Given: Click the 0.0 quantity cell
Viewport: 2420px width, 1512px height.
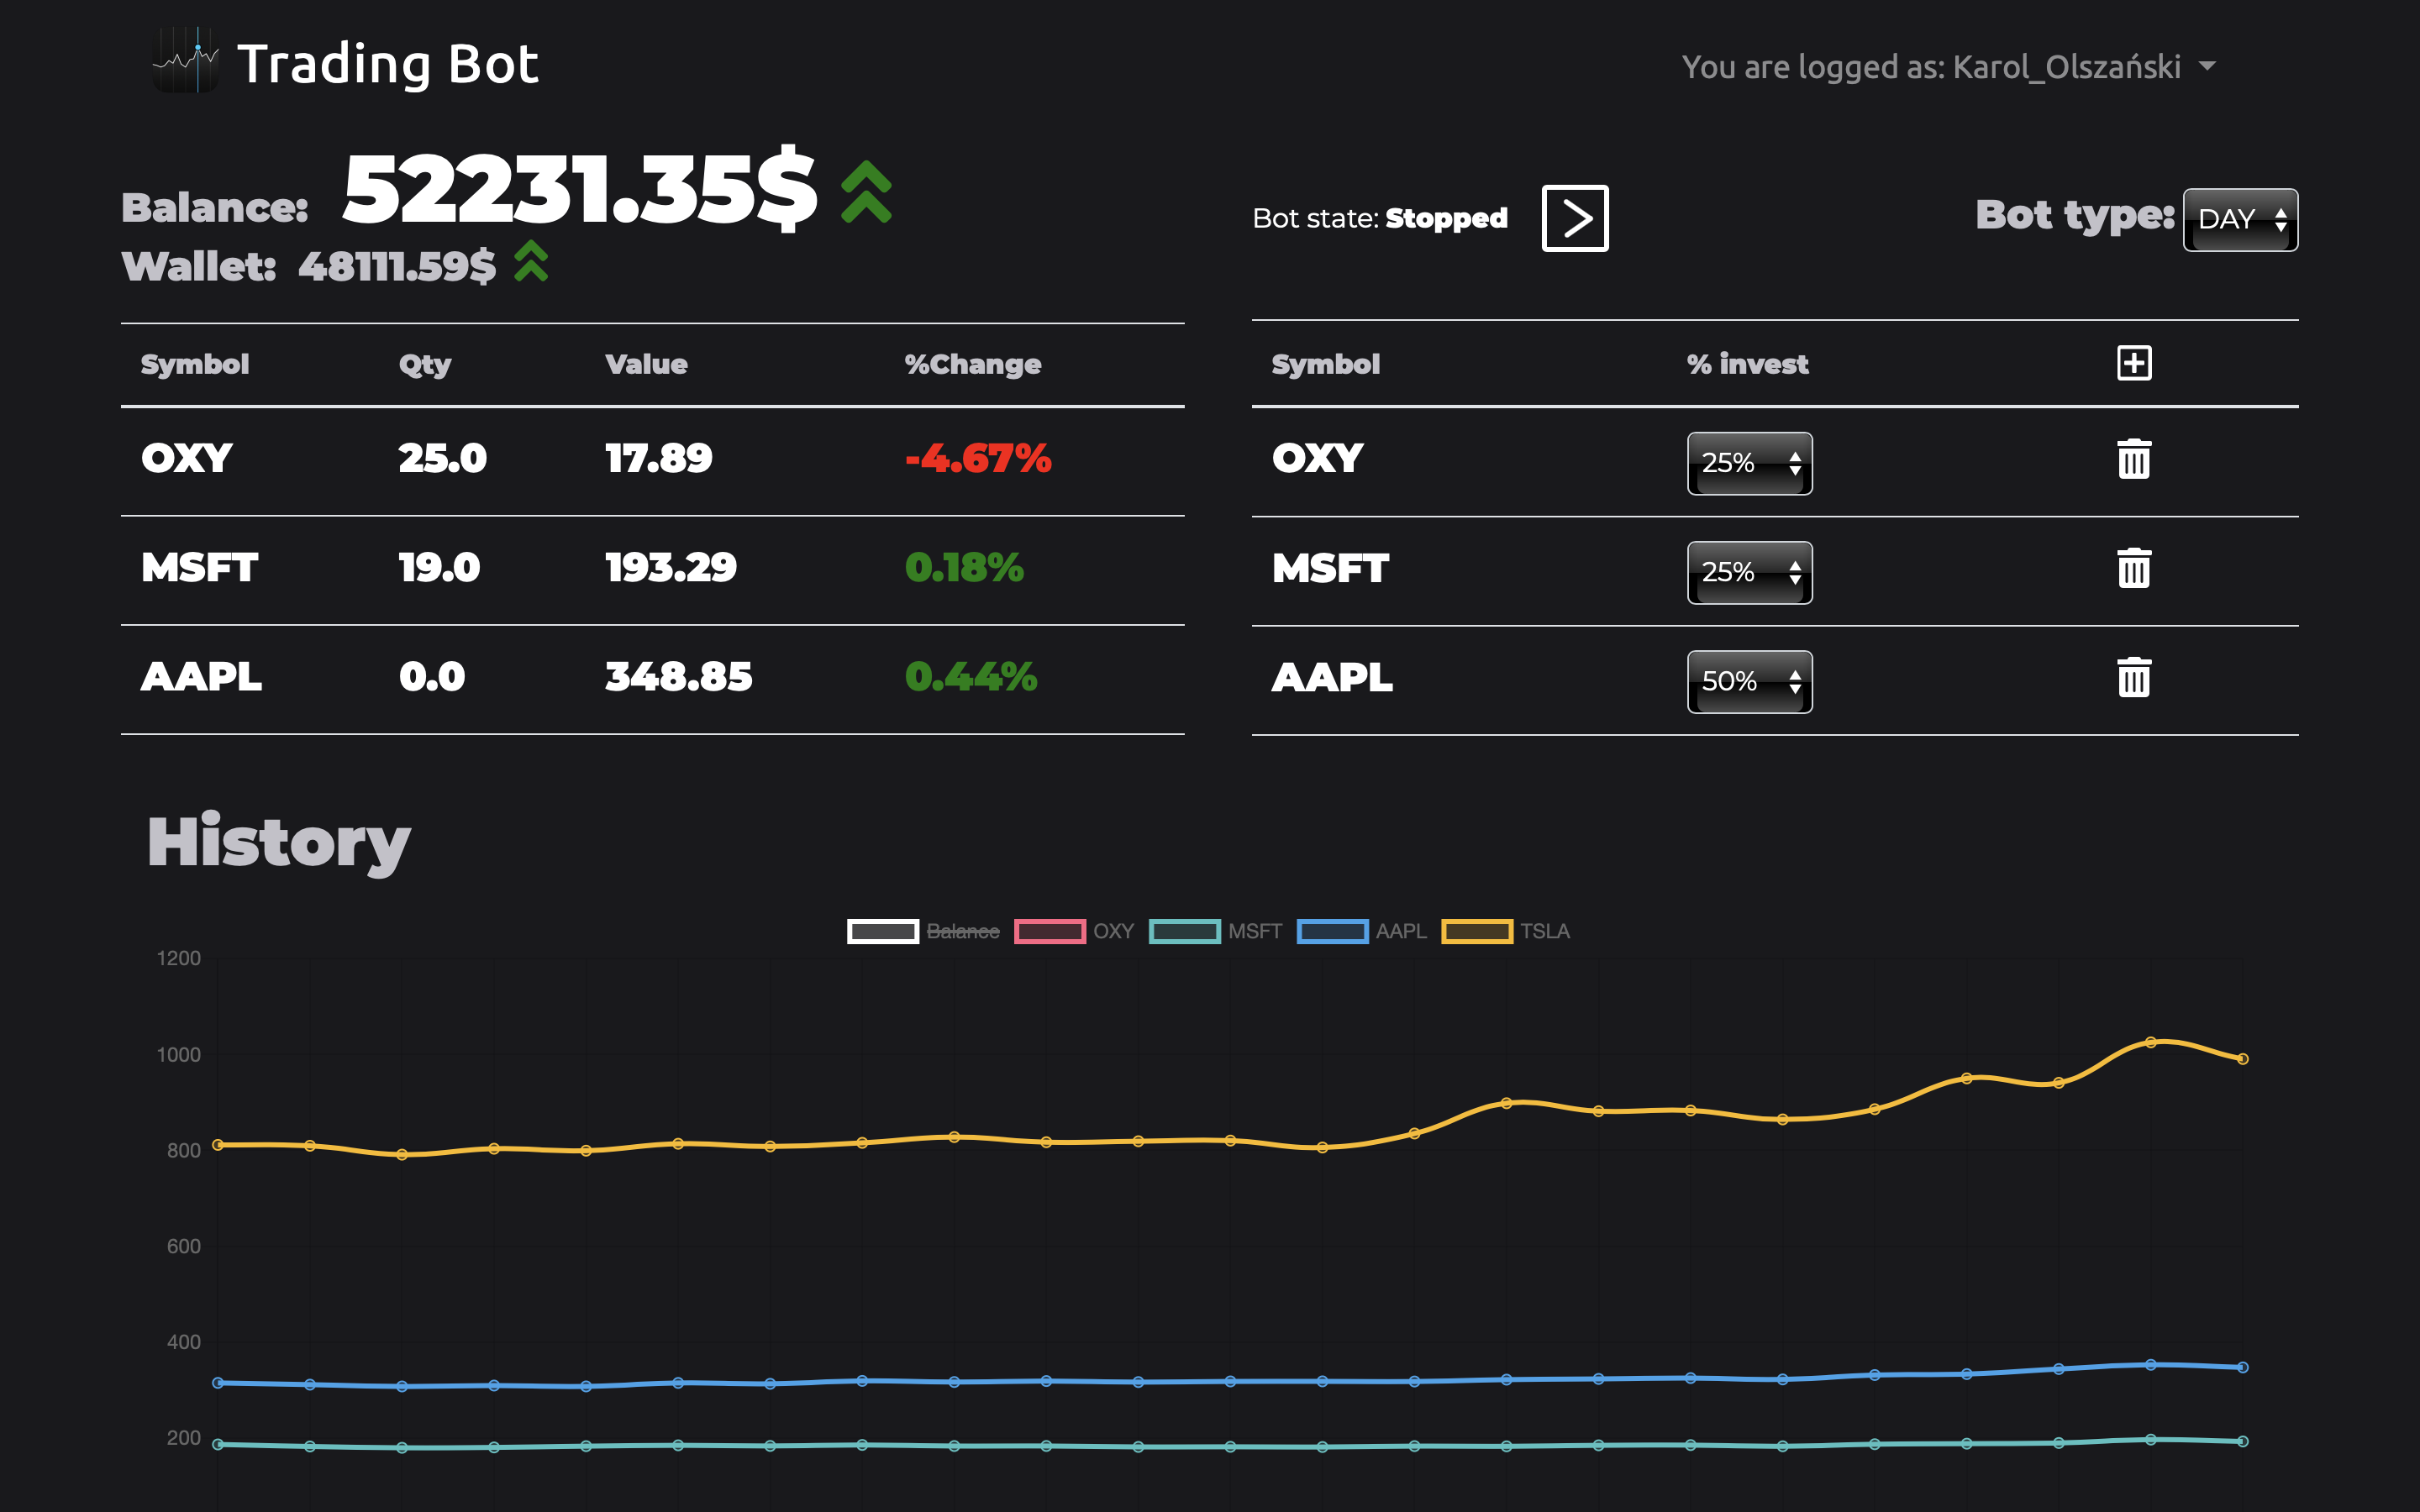Looking at the screenshot, I should pyautogui.click(x=432, y=676).
